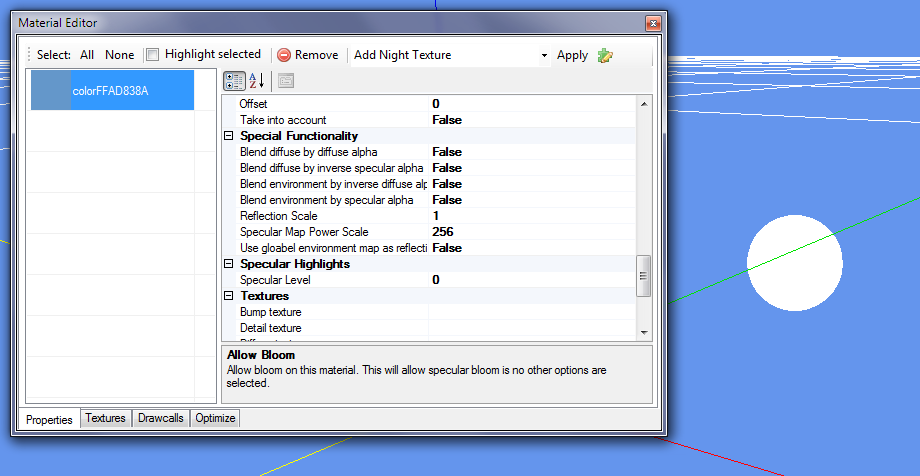Collapse the Special Functionality category

229,136
